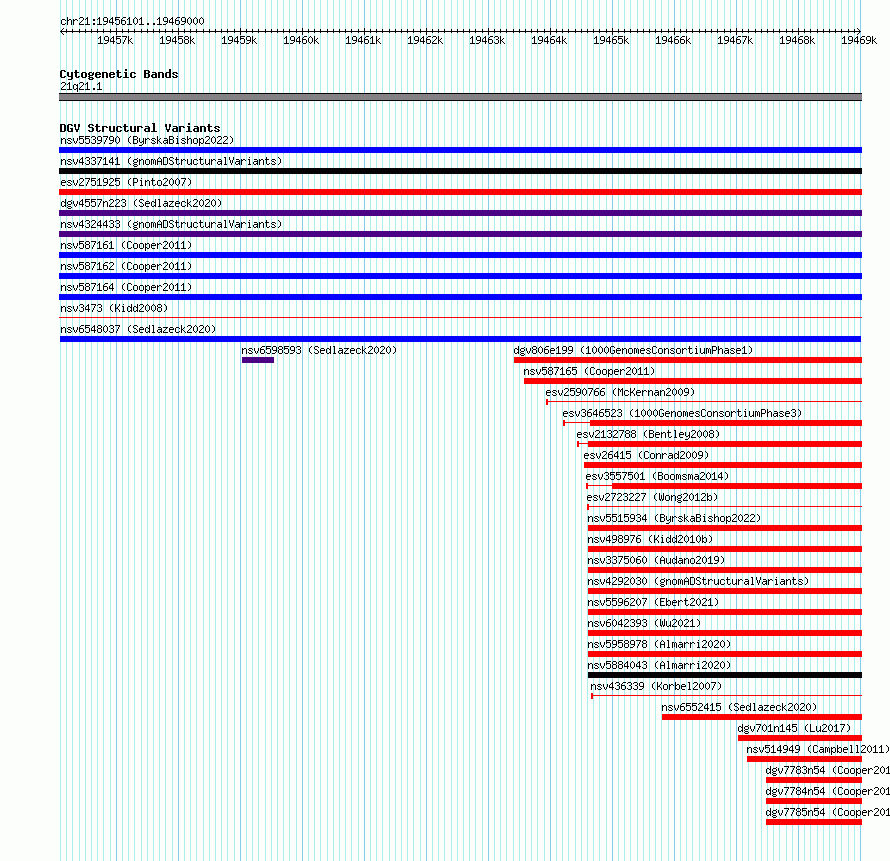Click esv2751925 (Pinto2007) label

coord(126,182)
